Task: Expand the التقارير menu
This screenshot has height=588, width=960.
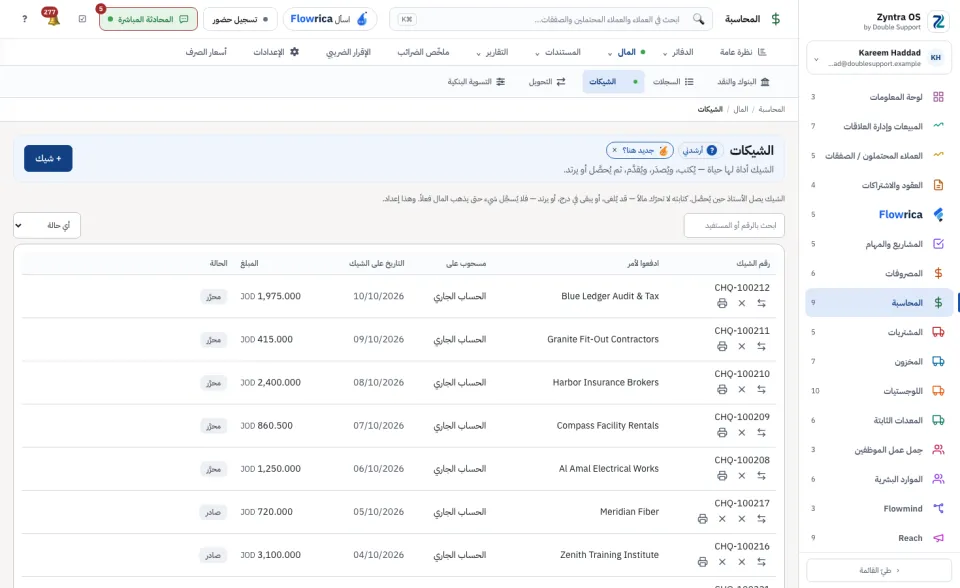Action: pyautogui.click(x=492, y=52)
